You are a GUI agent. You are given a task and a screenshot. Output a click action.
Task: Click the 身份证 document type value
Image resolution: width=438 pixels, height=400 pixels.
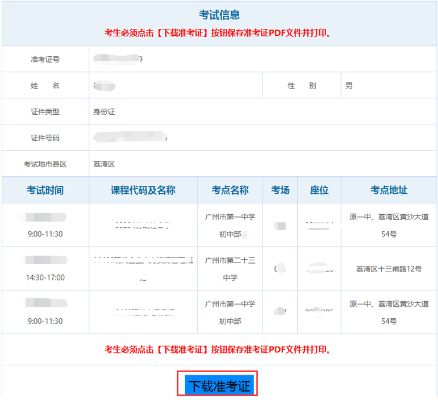(x=104, y=112)
